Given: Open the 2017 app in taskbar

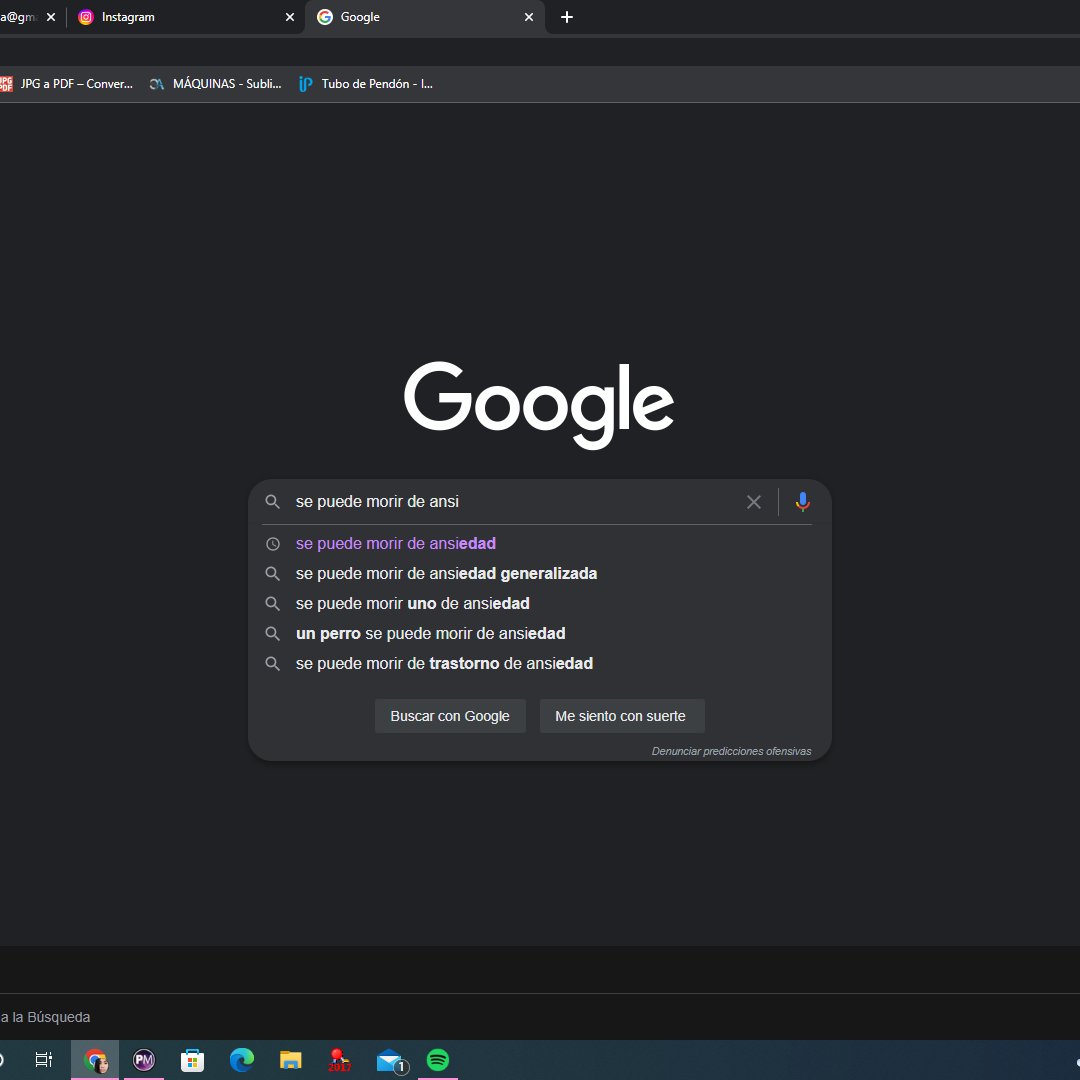Looking at the screenshot, I should coord(339,1060).
